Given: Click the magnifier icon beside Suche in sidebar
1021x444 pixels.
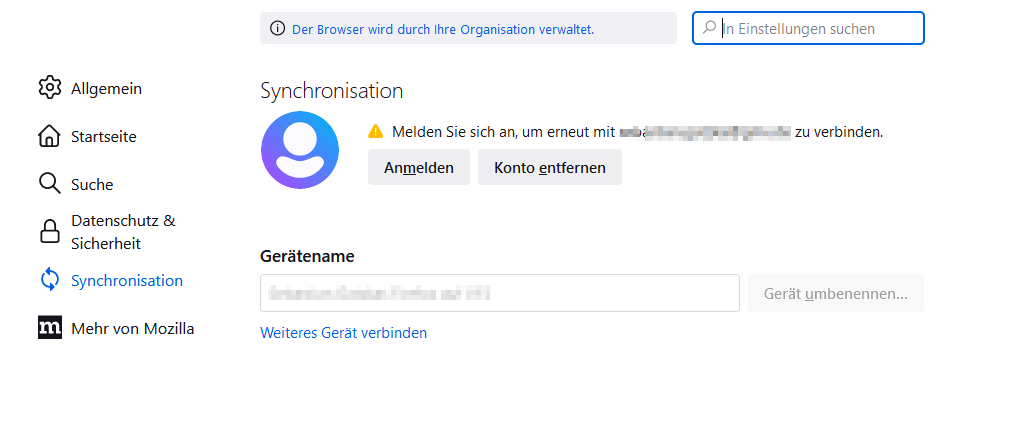Looking at the screenshot, I should [x=50, y=184].
